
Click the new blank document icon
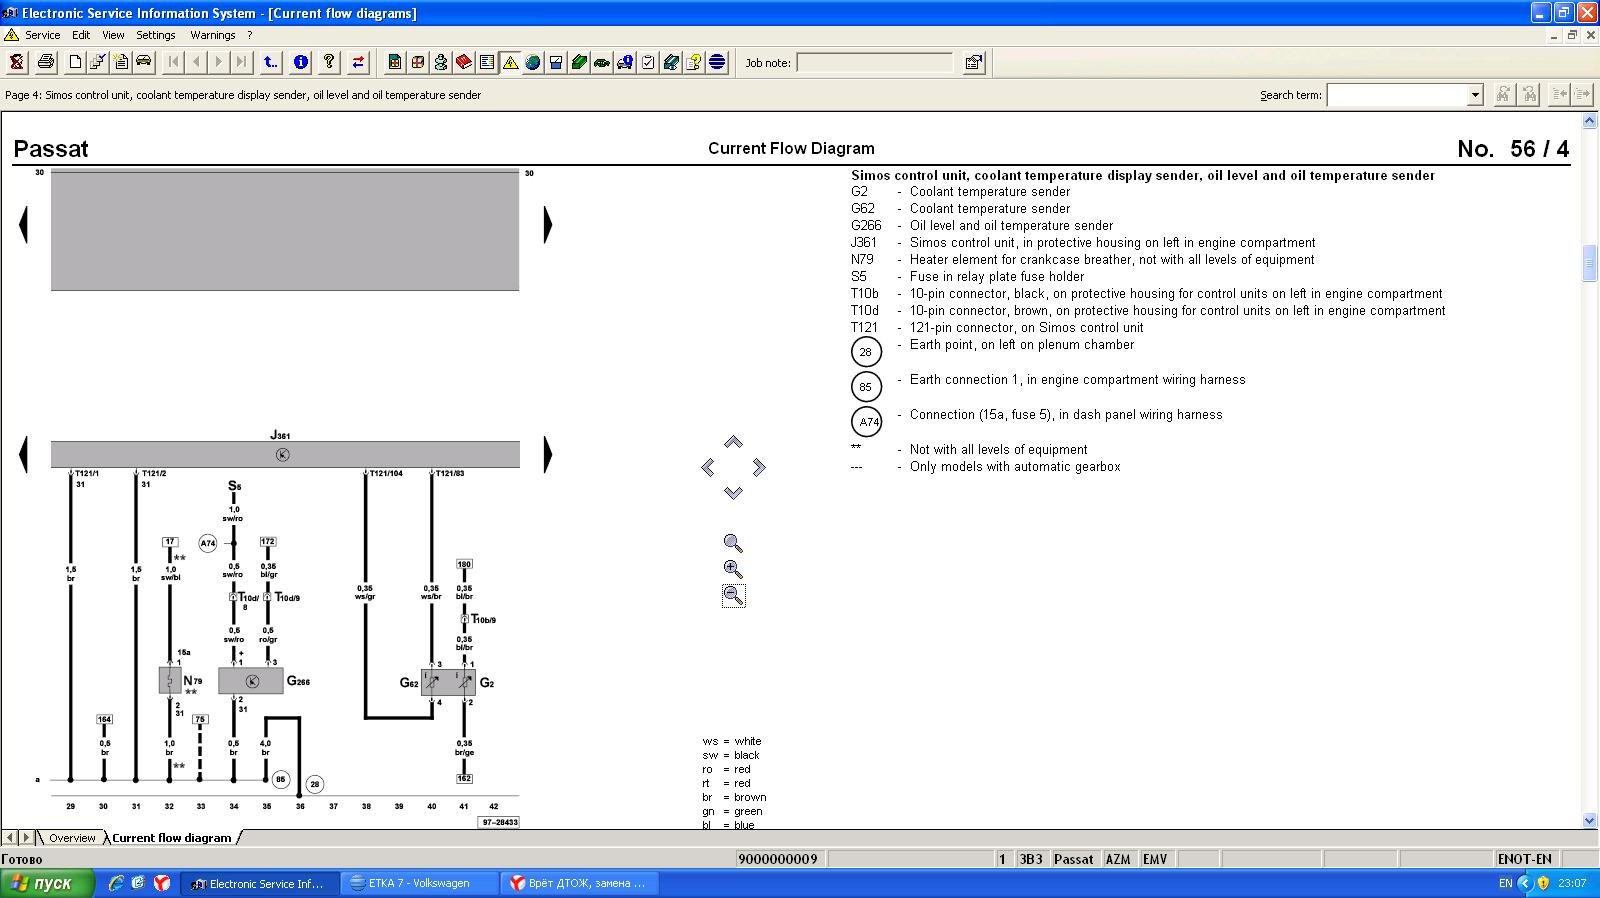click(75, 62)
